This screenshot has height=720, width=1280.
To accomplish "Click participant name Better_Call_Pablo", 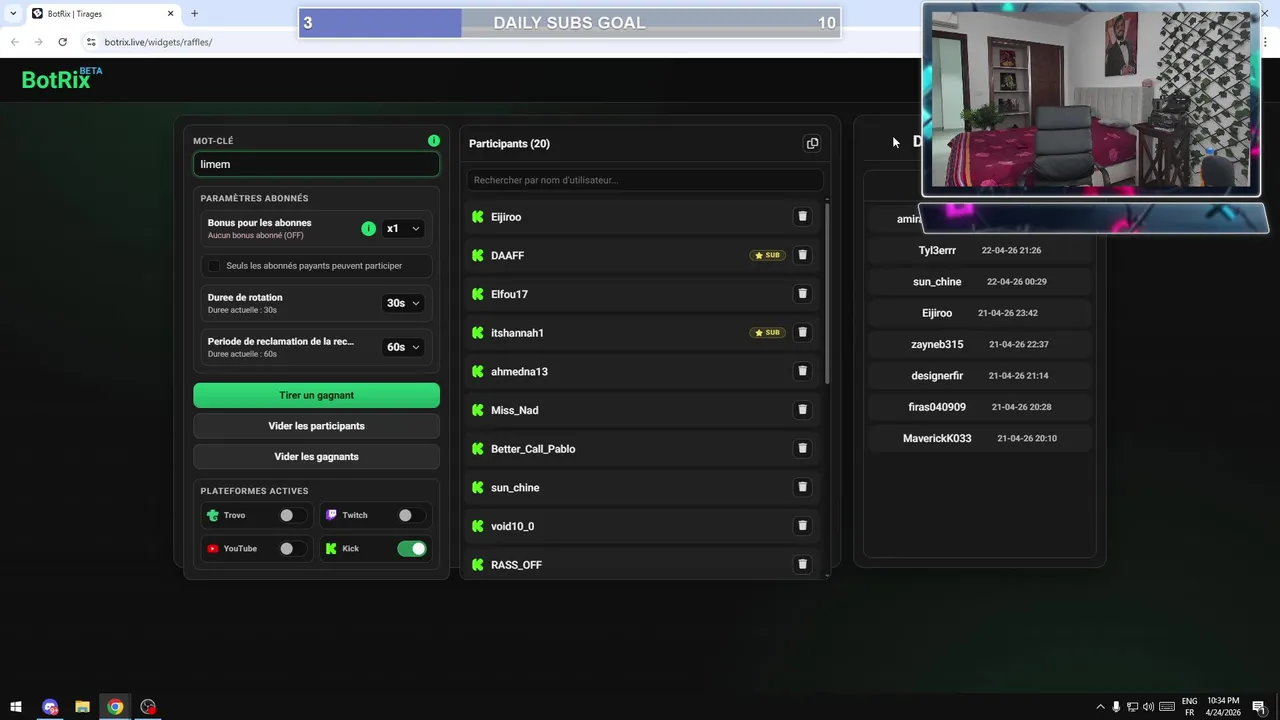I will (533, 449).
